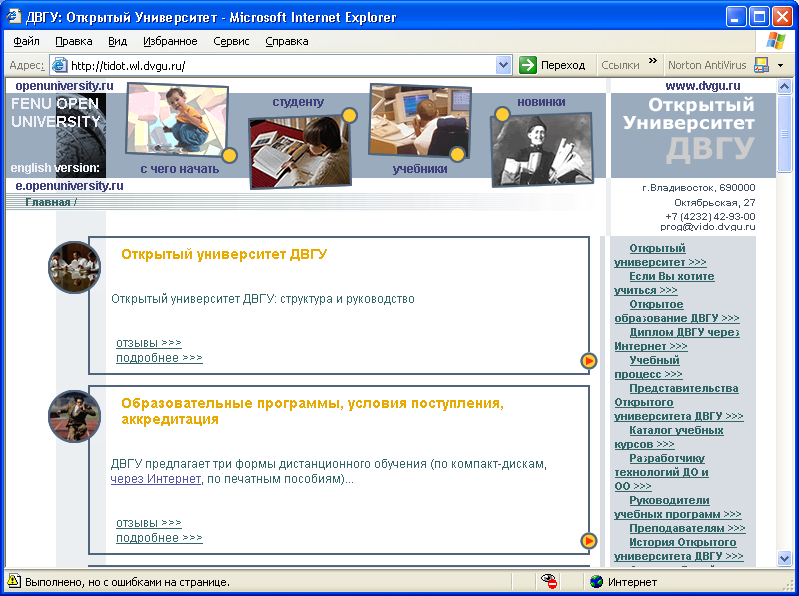Click the green Переход go arrow icon
799x596 pixels.
528,65
